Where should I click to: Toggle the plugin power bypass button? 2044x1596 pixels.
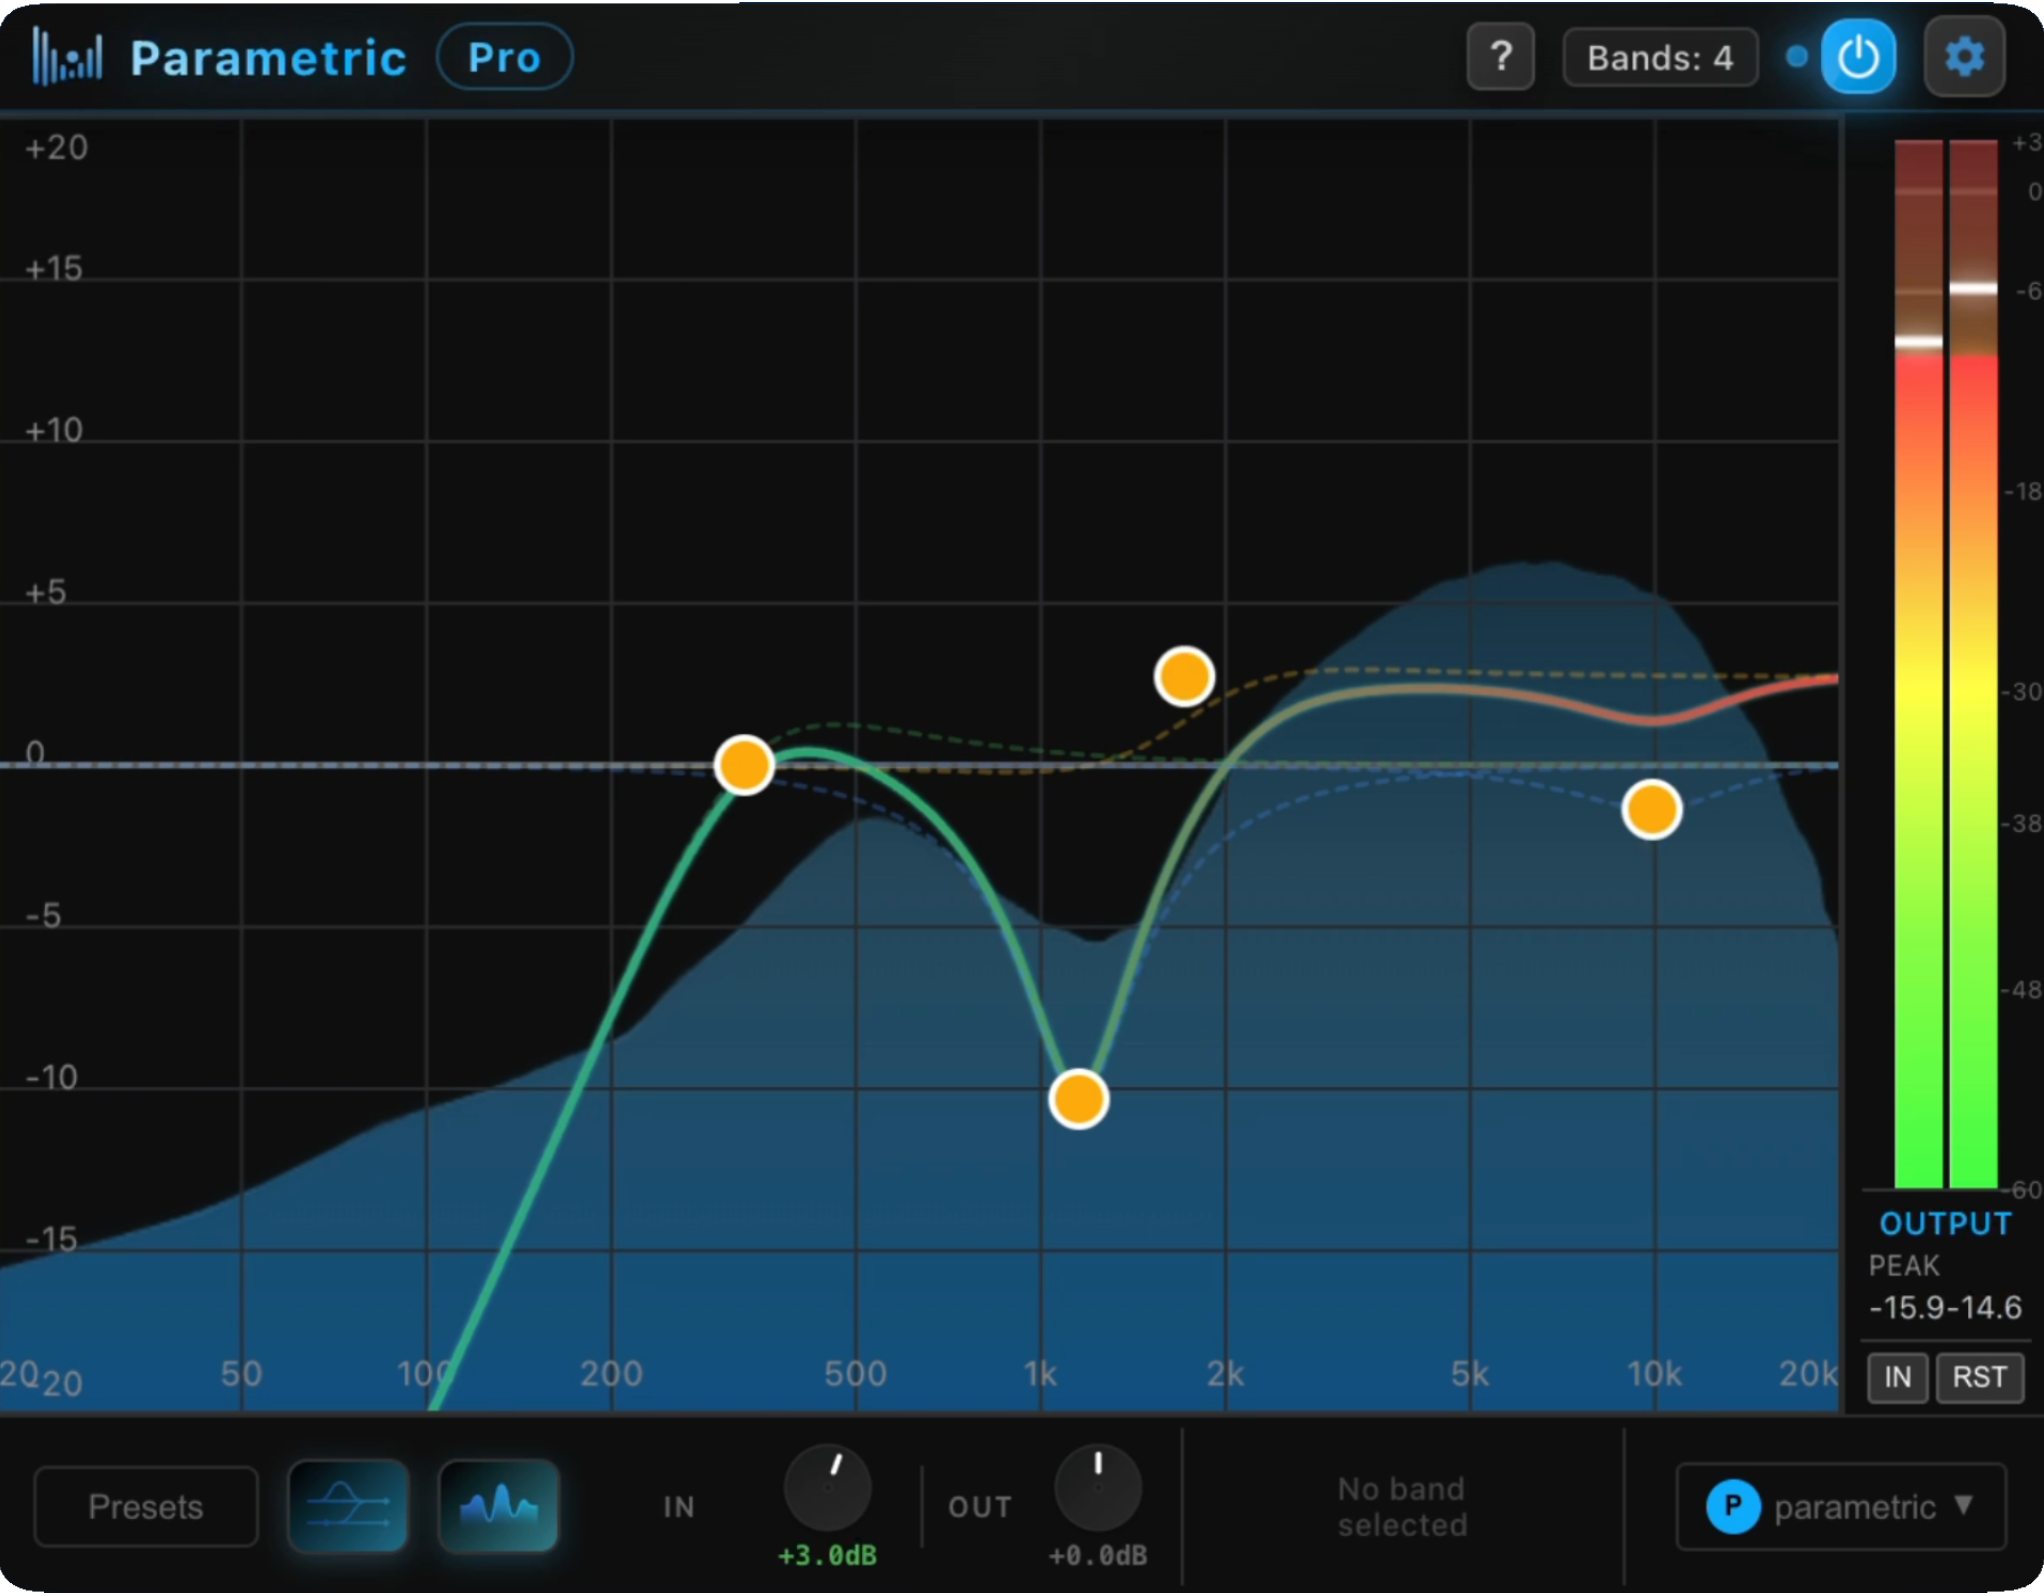tap(1858, 57)
